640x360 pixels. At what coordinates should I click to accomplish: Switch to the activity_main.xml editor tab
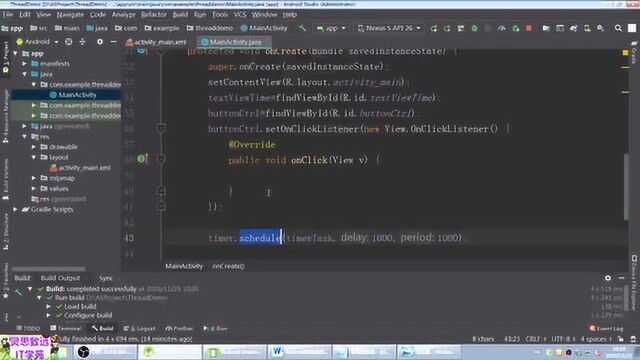156,42
